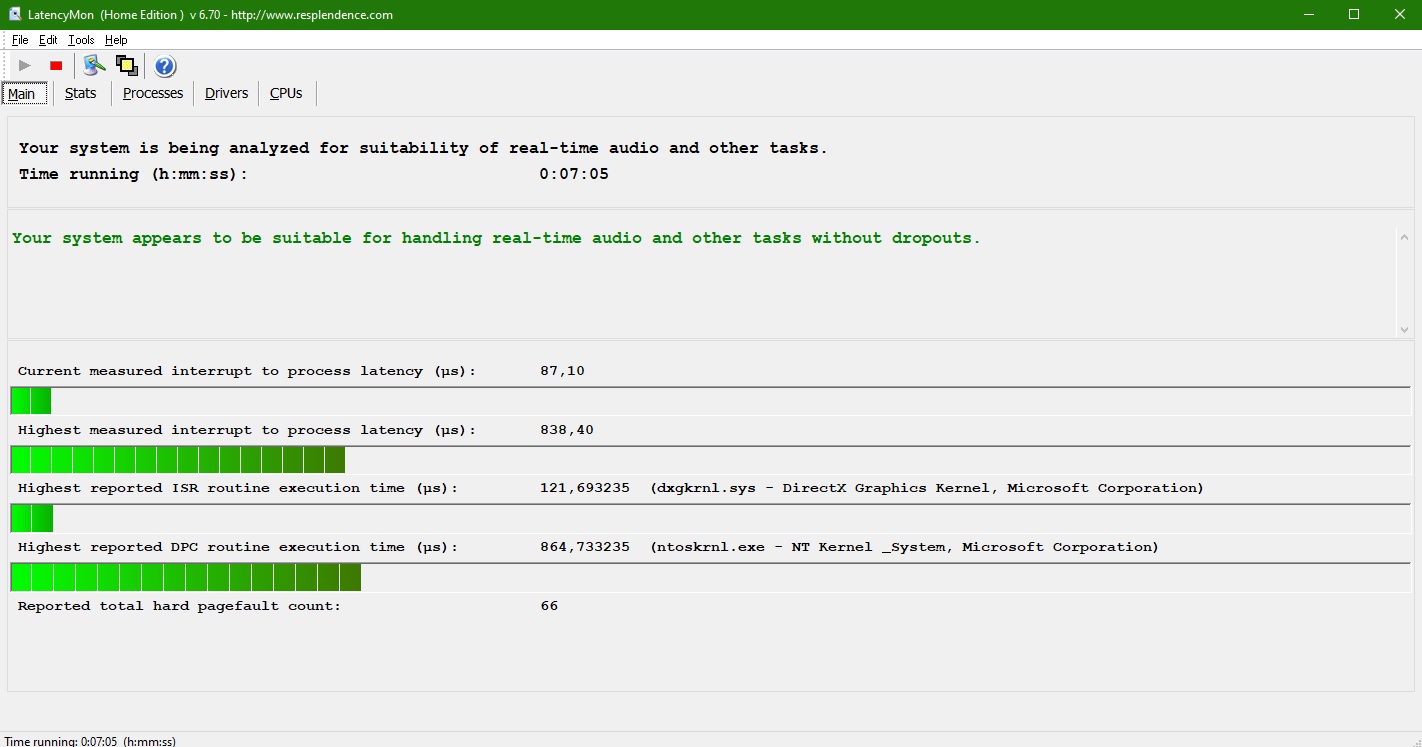Click the red Stop monitoring button
Screen dimensions: 1422x747
pyautogui.click(x=56, y=66)
